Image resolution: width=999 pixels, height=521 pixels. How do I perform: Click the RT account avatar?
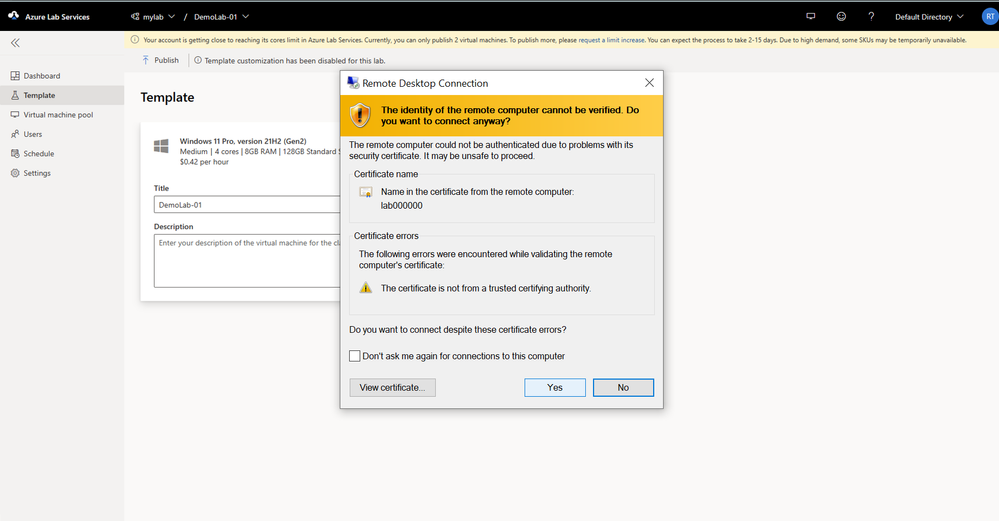[x=990, y=17]
